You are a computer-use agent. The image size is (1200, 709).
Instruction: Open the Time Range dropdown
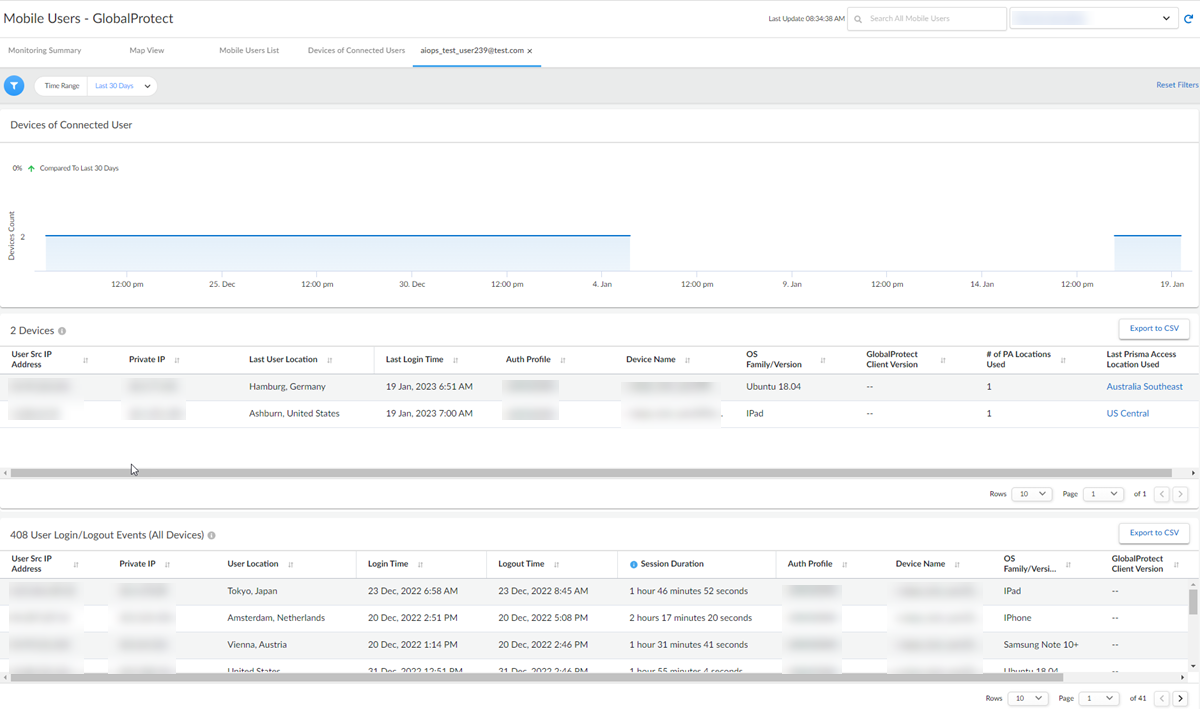[x=123, y=86]
